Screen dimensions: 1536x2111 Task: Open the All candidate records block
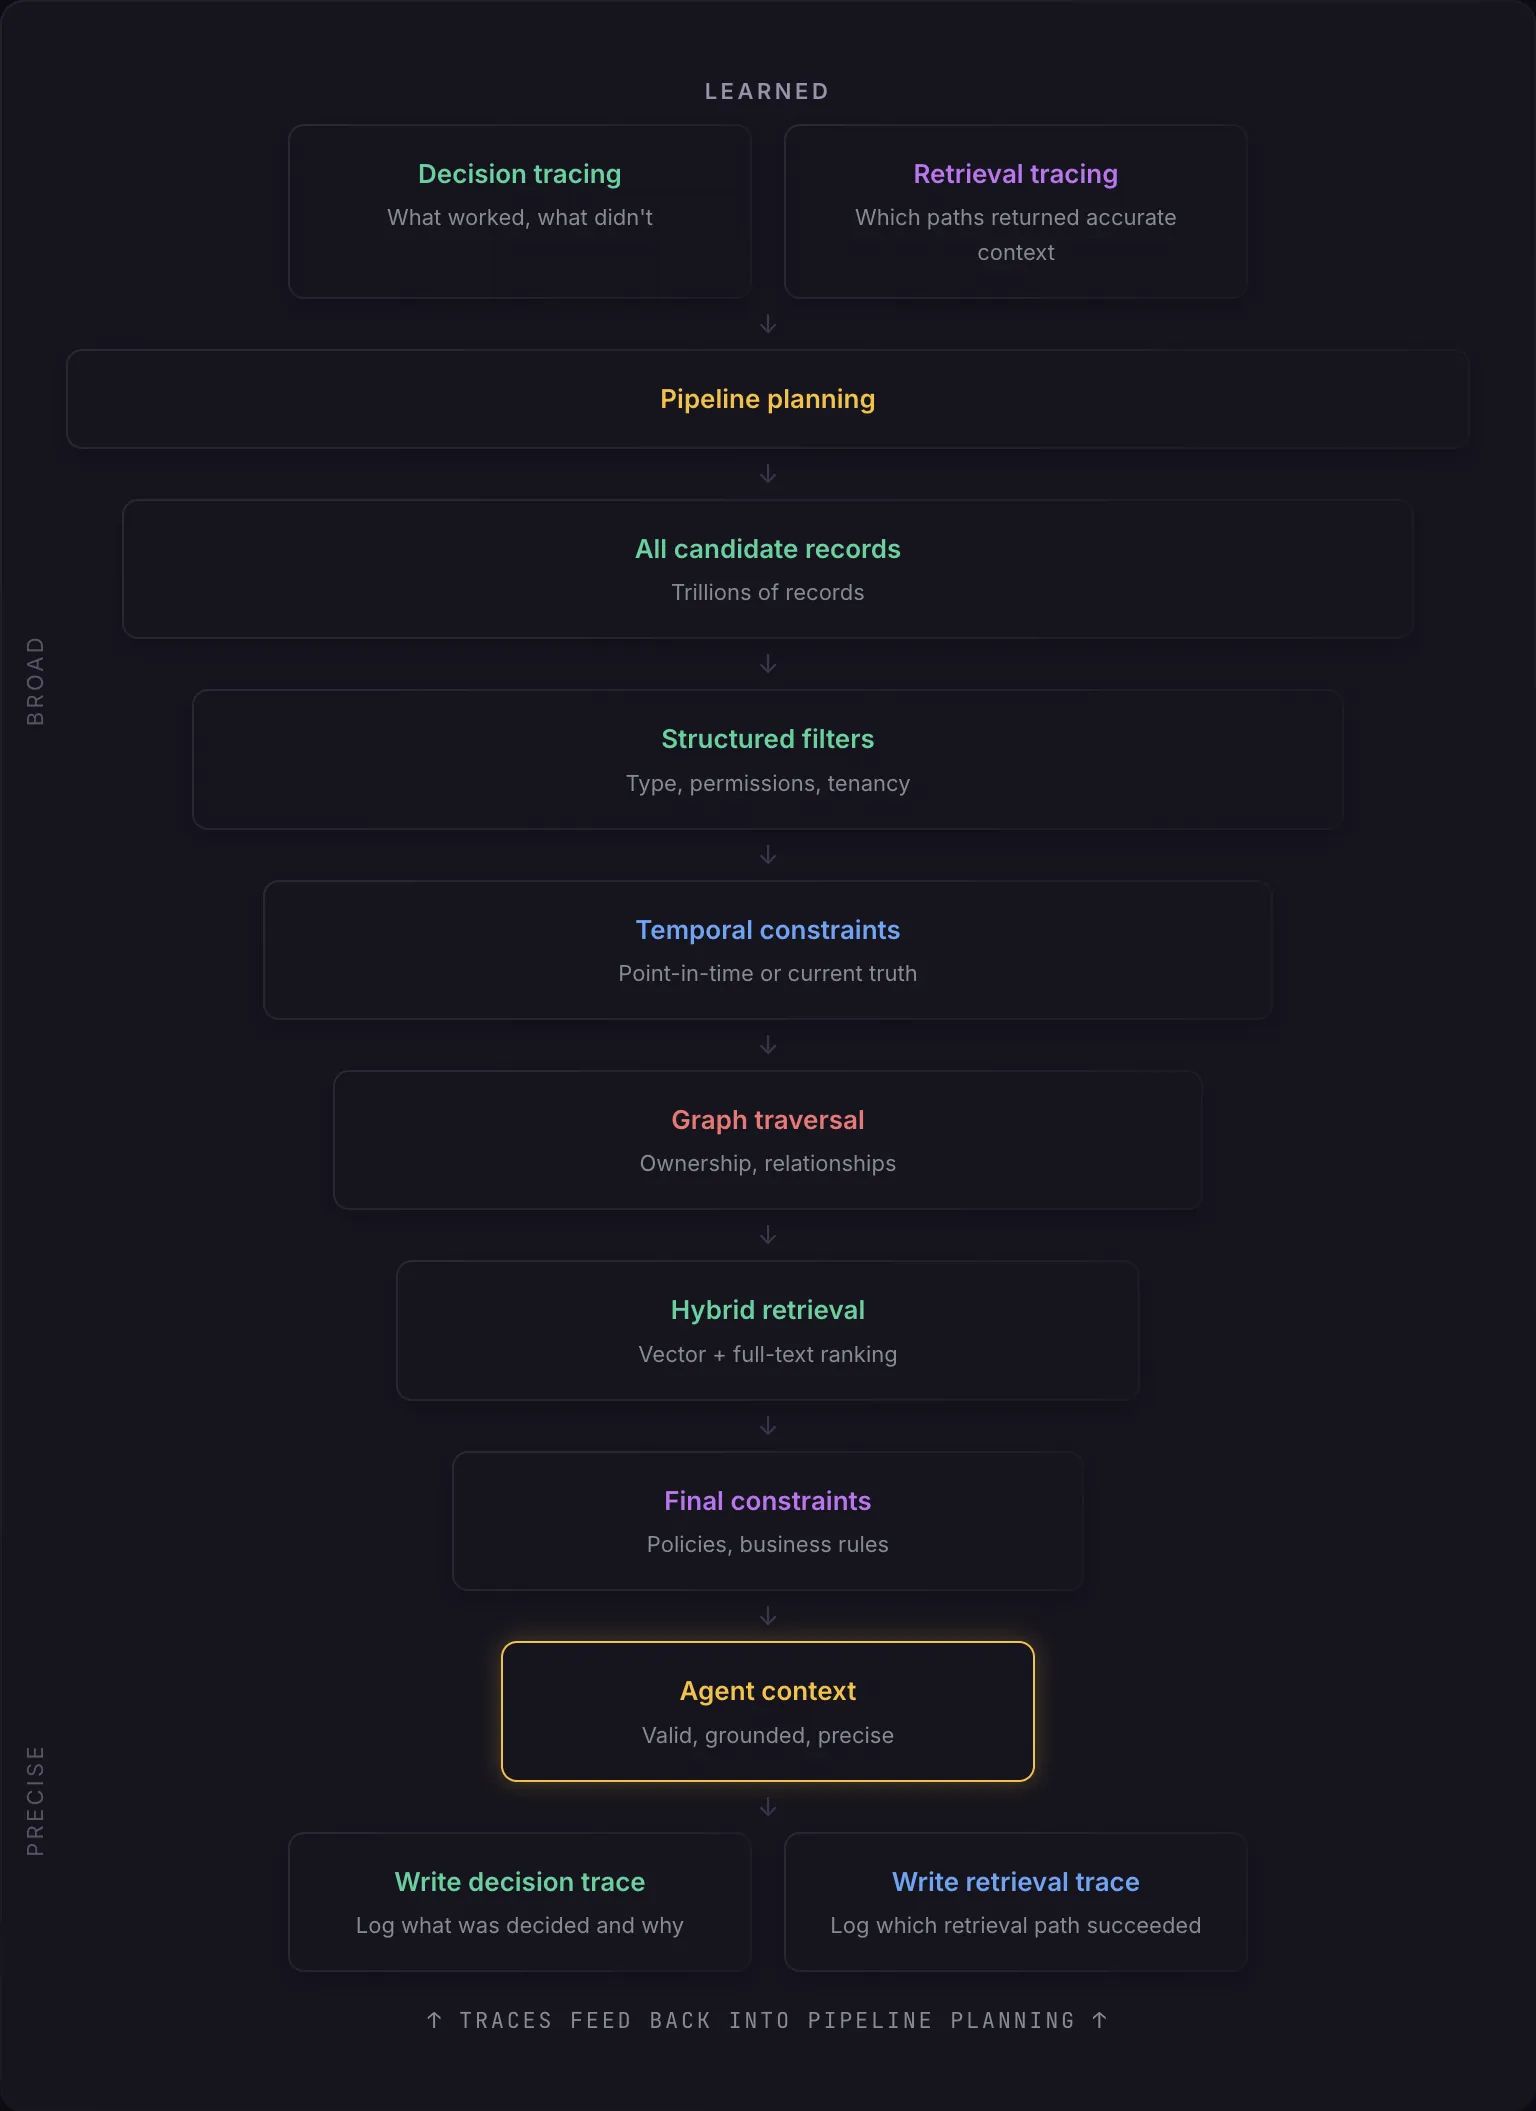(x=767, y=569)
